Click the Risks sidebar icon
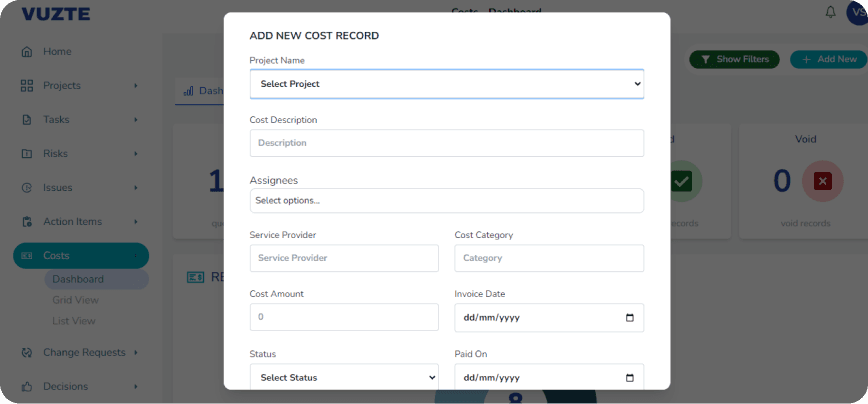Viewport: 868px width, 404px height. (x=27, y=154)
